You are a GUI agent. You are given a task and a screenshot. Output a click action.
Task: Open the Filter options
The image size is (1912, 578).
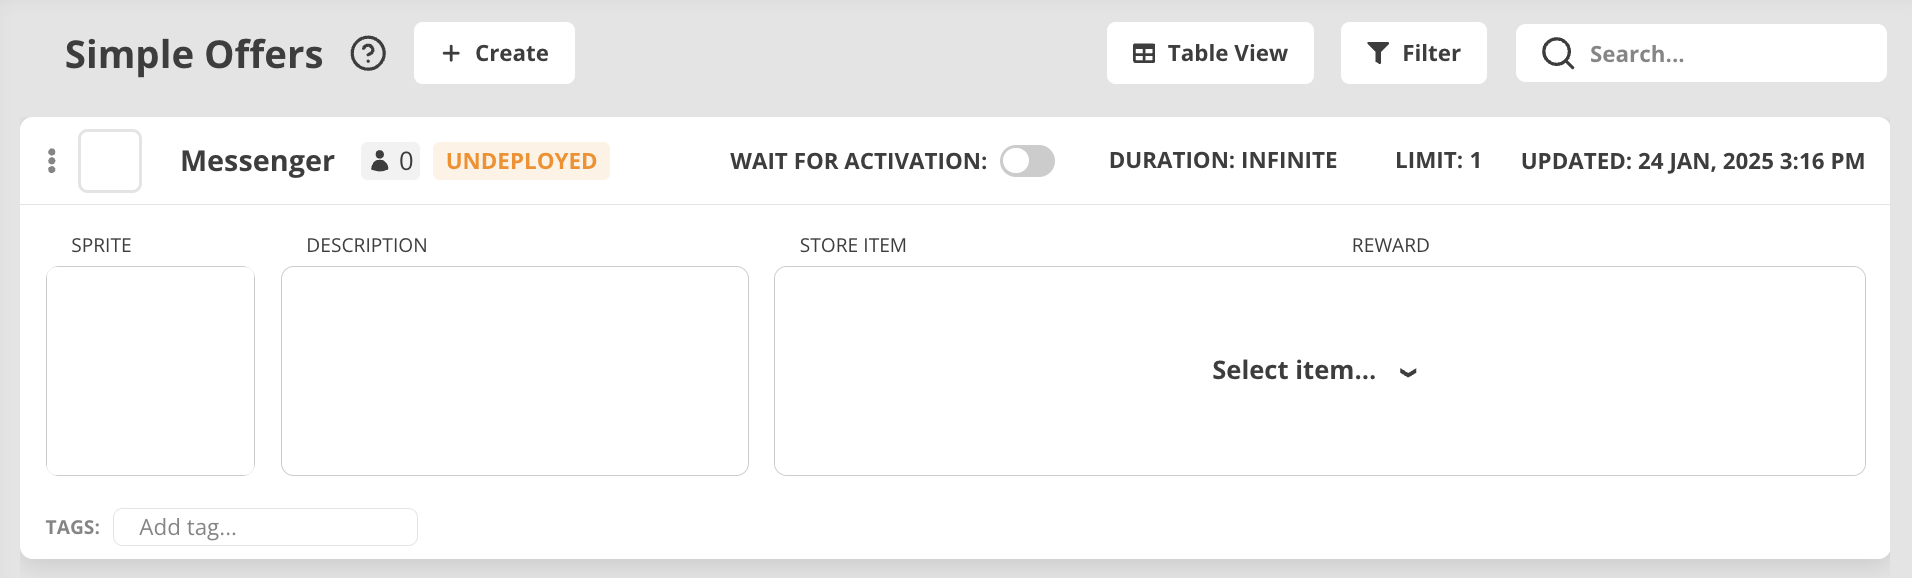coord(1413,53)
